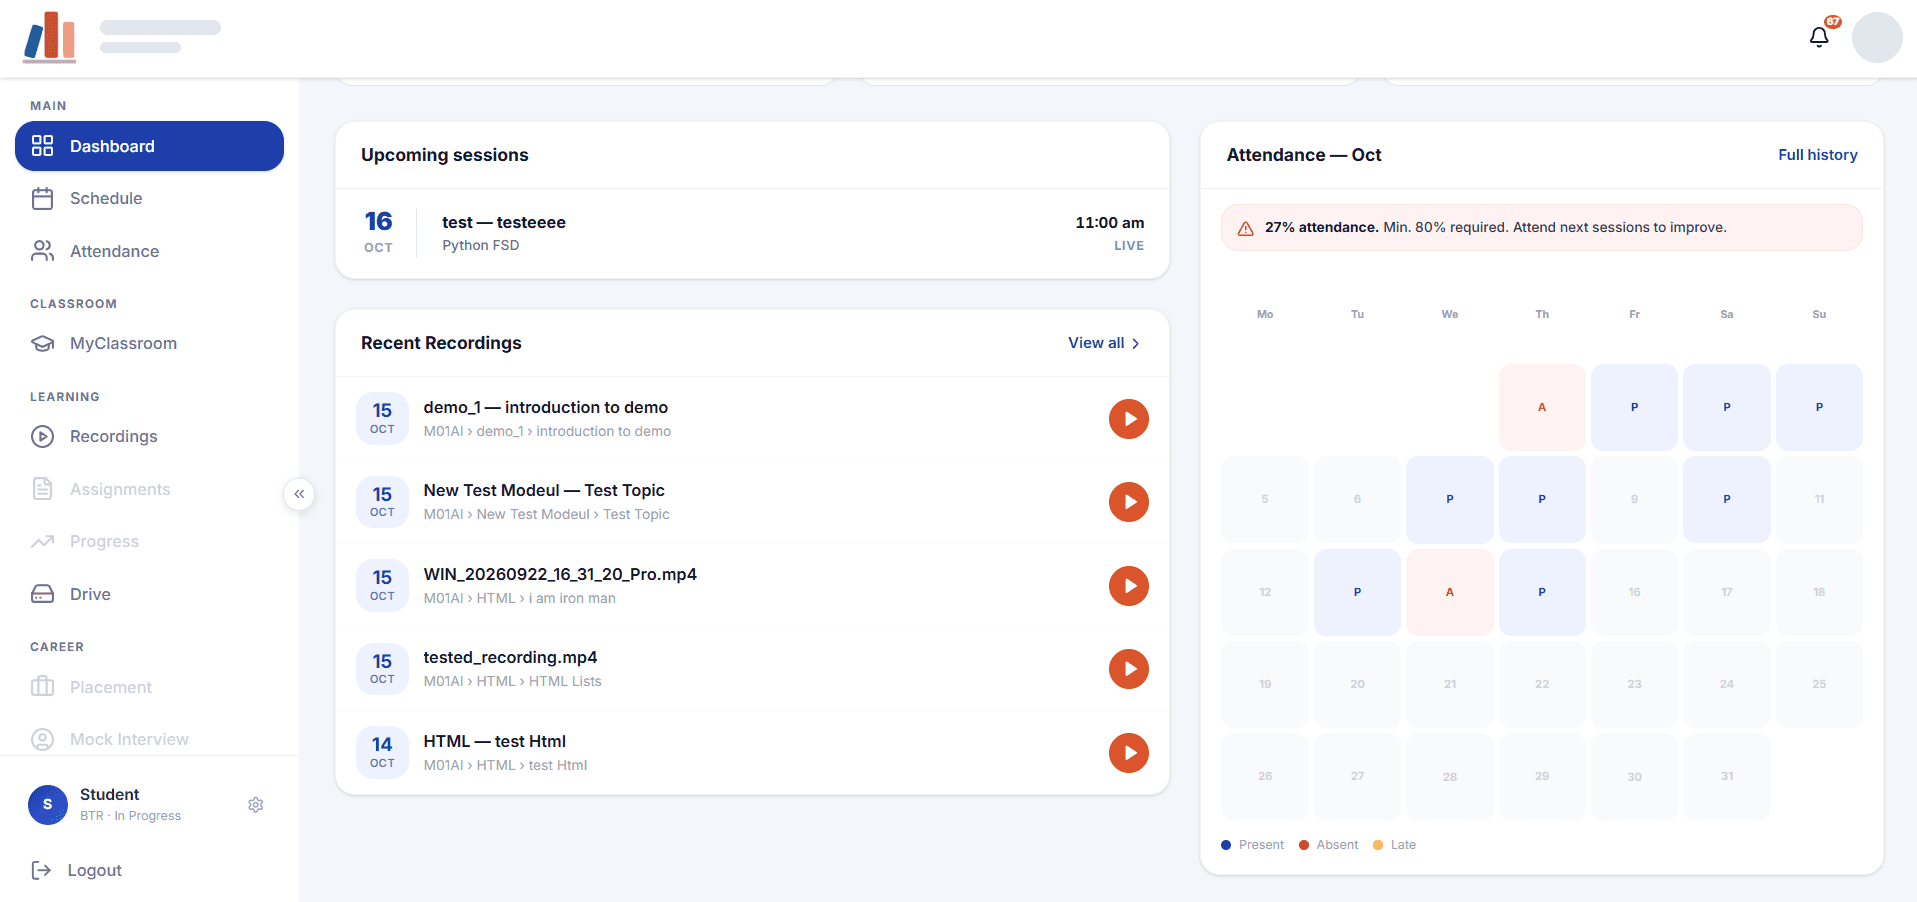Open MyClassroom in the sidebar
The height and width of the screenshot is (902, 1917).
[x=149, y=343]
